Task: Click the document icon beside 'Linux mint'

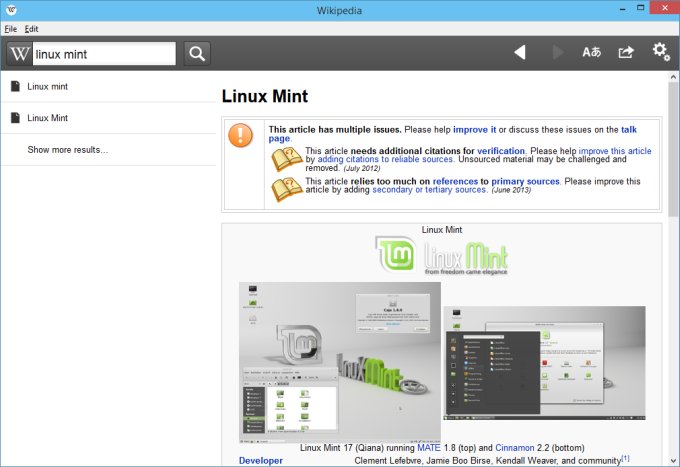Action: (15, 86)
